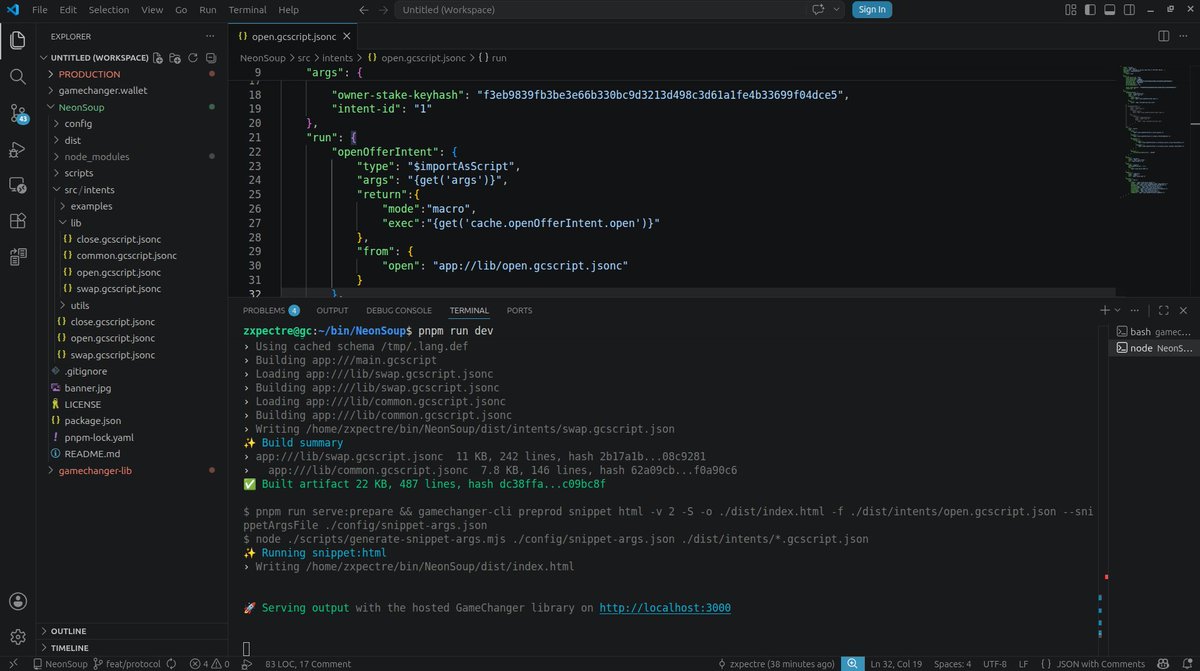Open the notifications bell in status bar
The height and width of the screenshot is (671, 1200).
[x=1185, y=664]
